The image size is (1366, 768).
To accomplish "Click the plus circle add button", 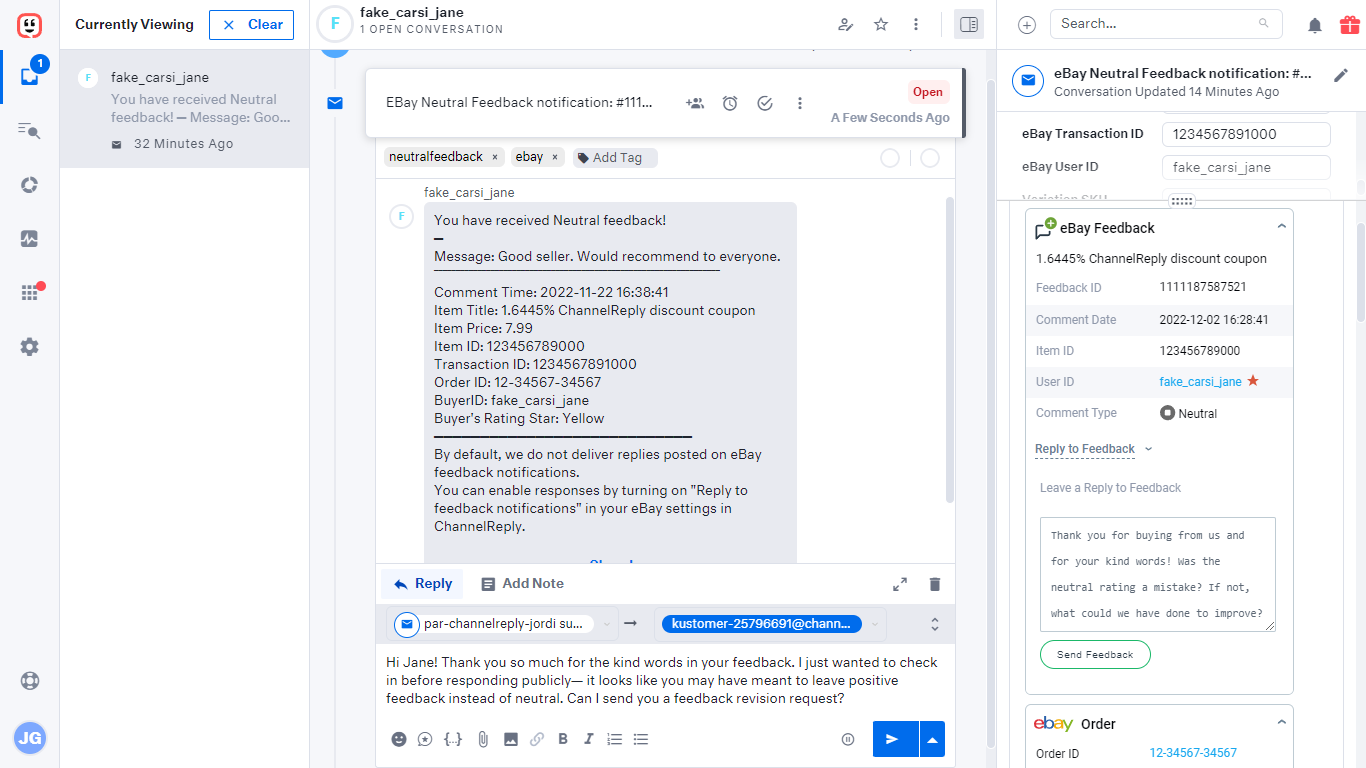I will [1027, 25].
